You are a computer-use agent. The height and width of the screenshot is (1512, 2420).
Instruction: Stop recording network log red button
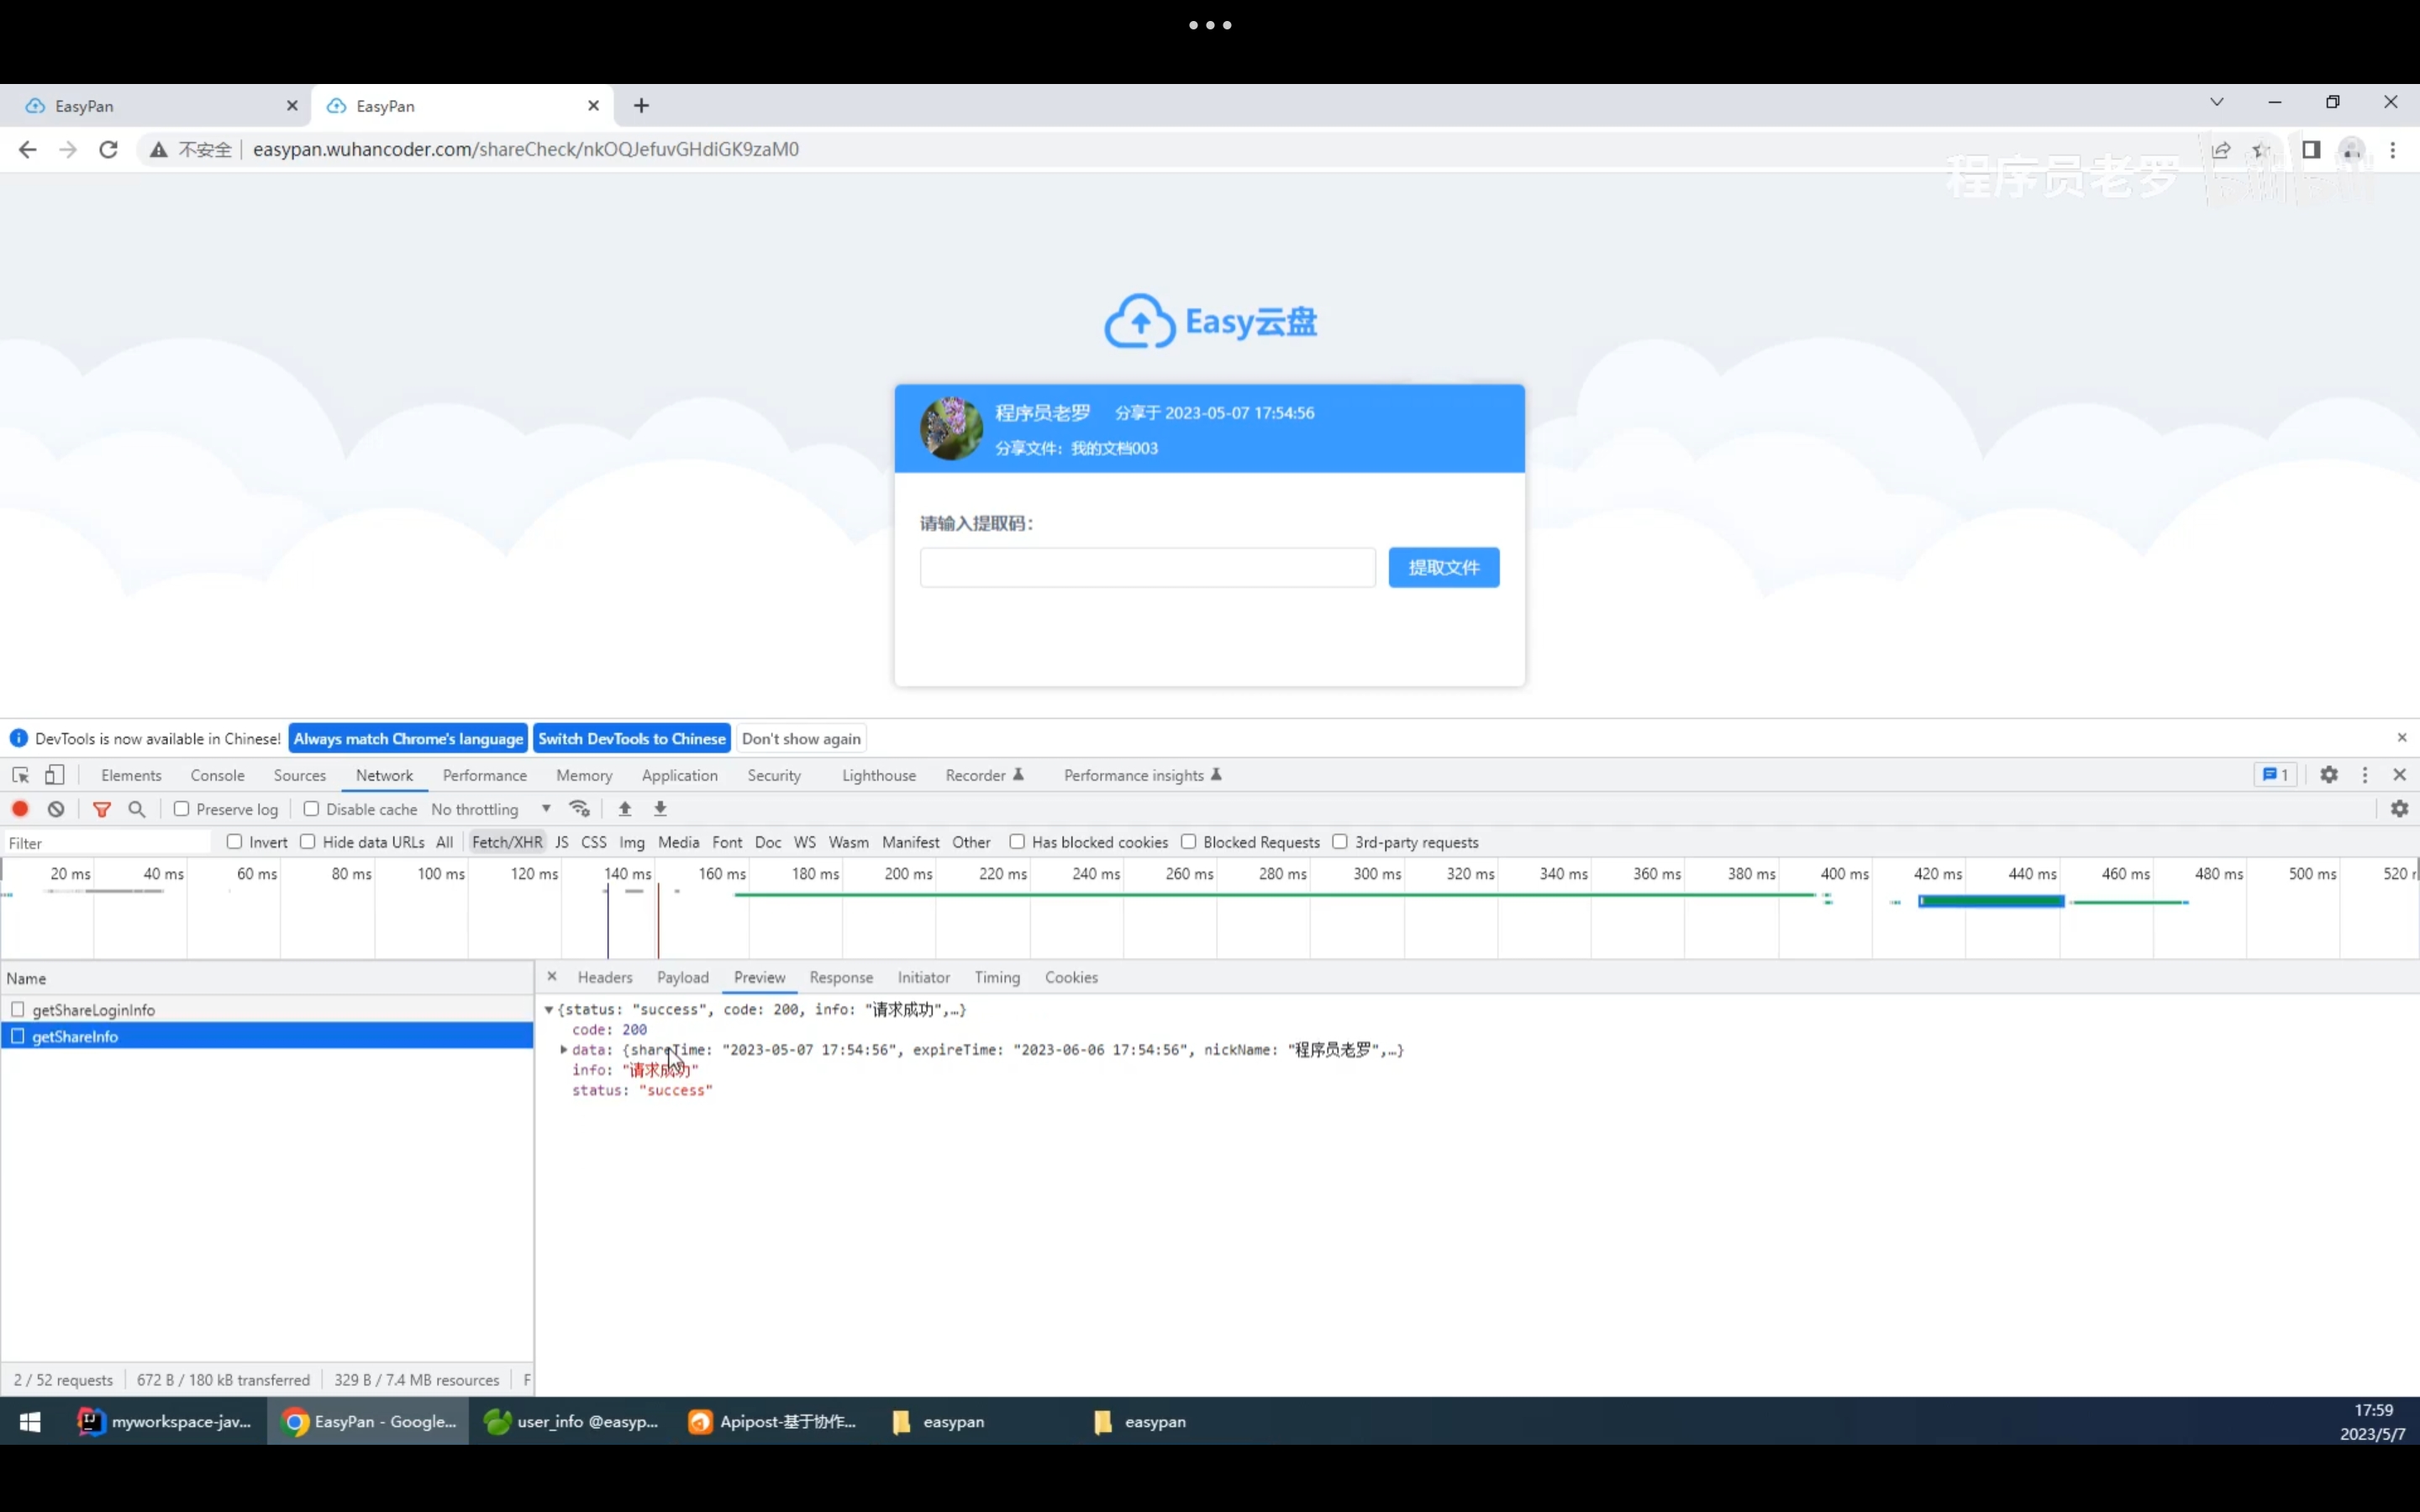[20, 809]
